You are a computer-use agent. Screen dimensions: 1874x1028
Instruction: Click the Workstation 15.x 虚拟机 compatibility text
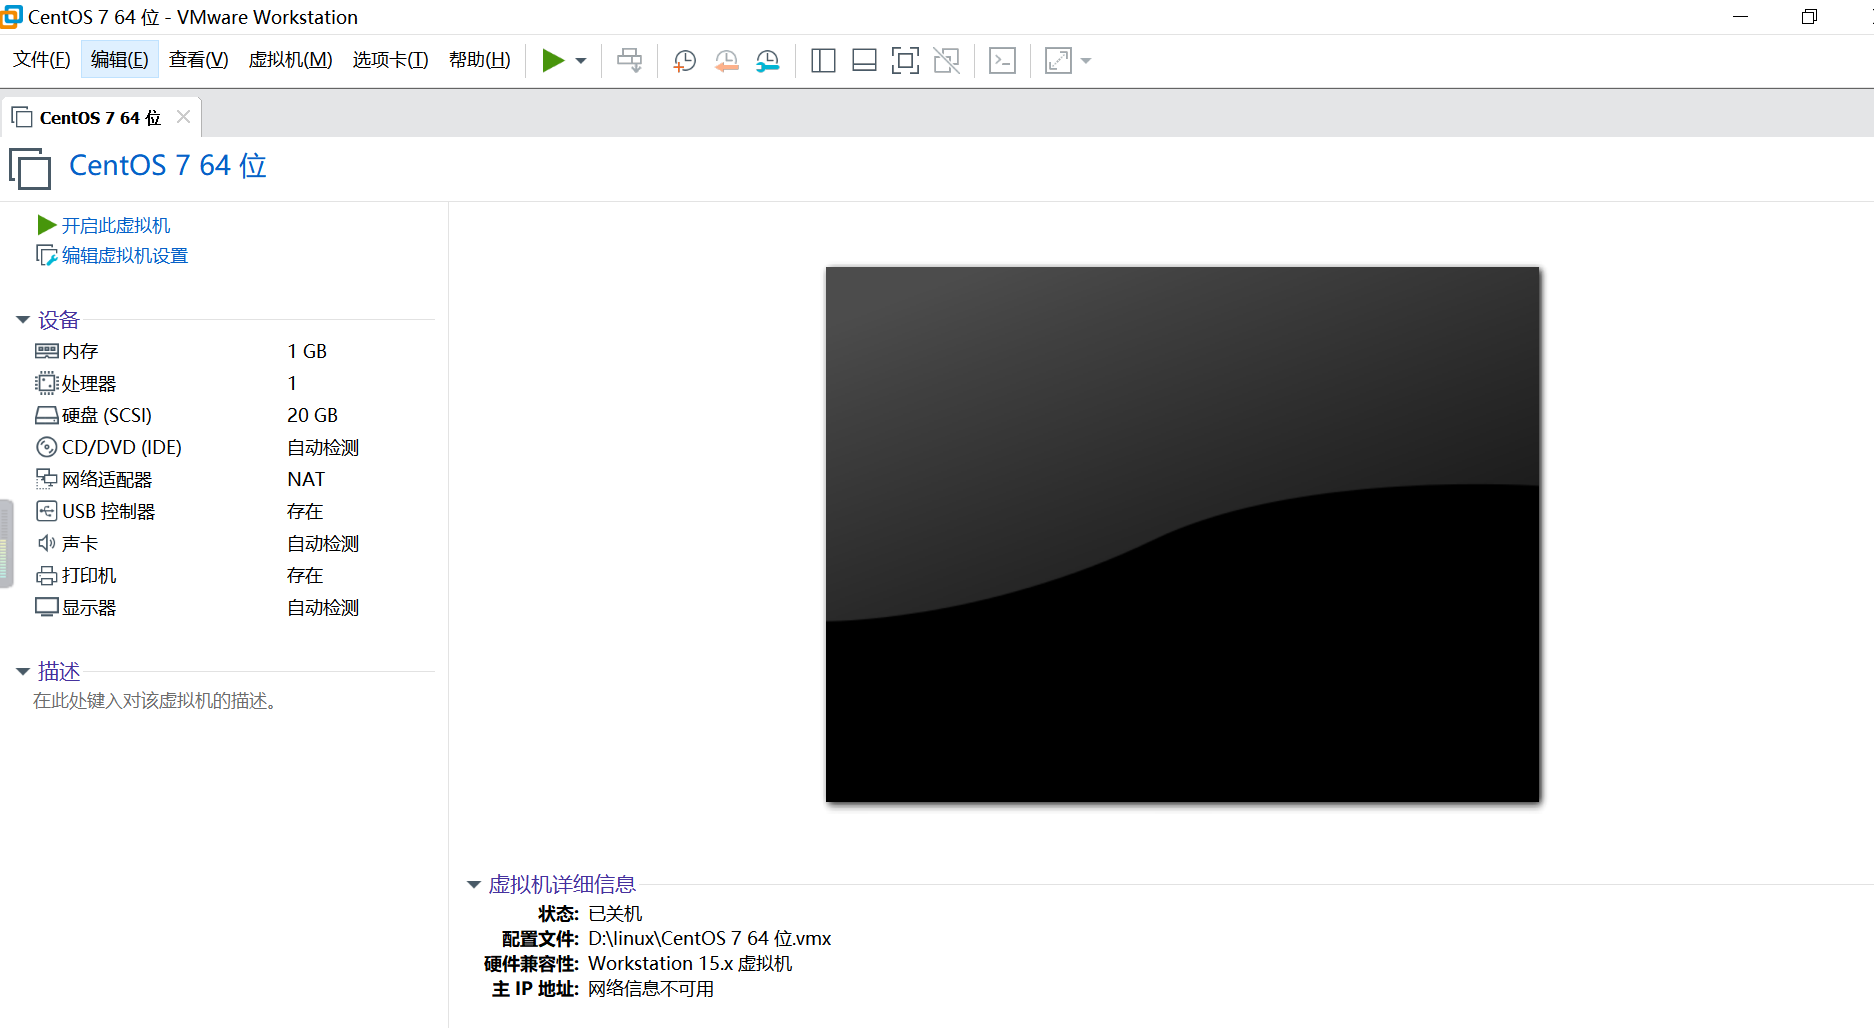pyautogui.click(x=690, y=963)
